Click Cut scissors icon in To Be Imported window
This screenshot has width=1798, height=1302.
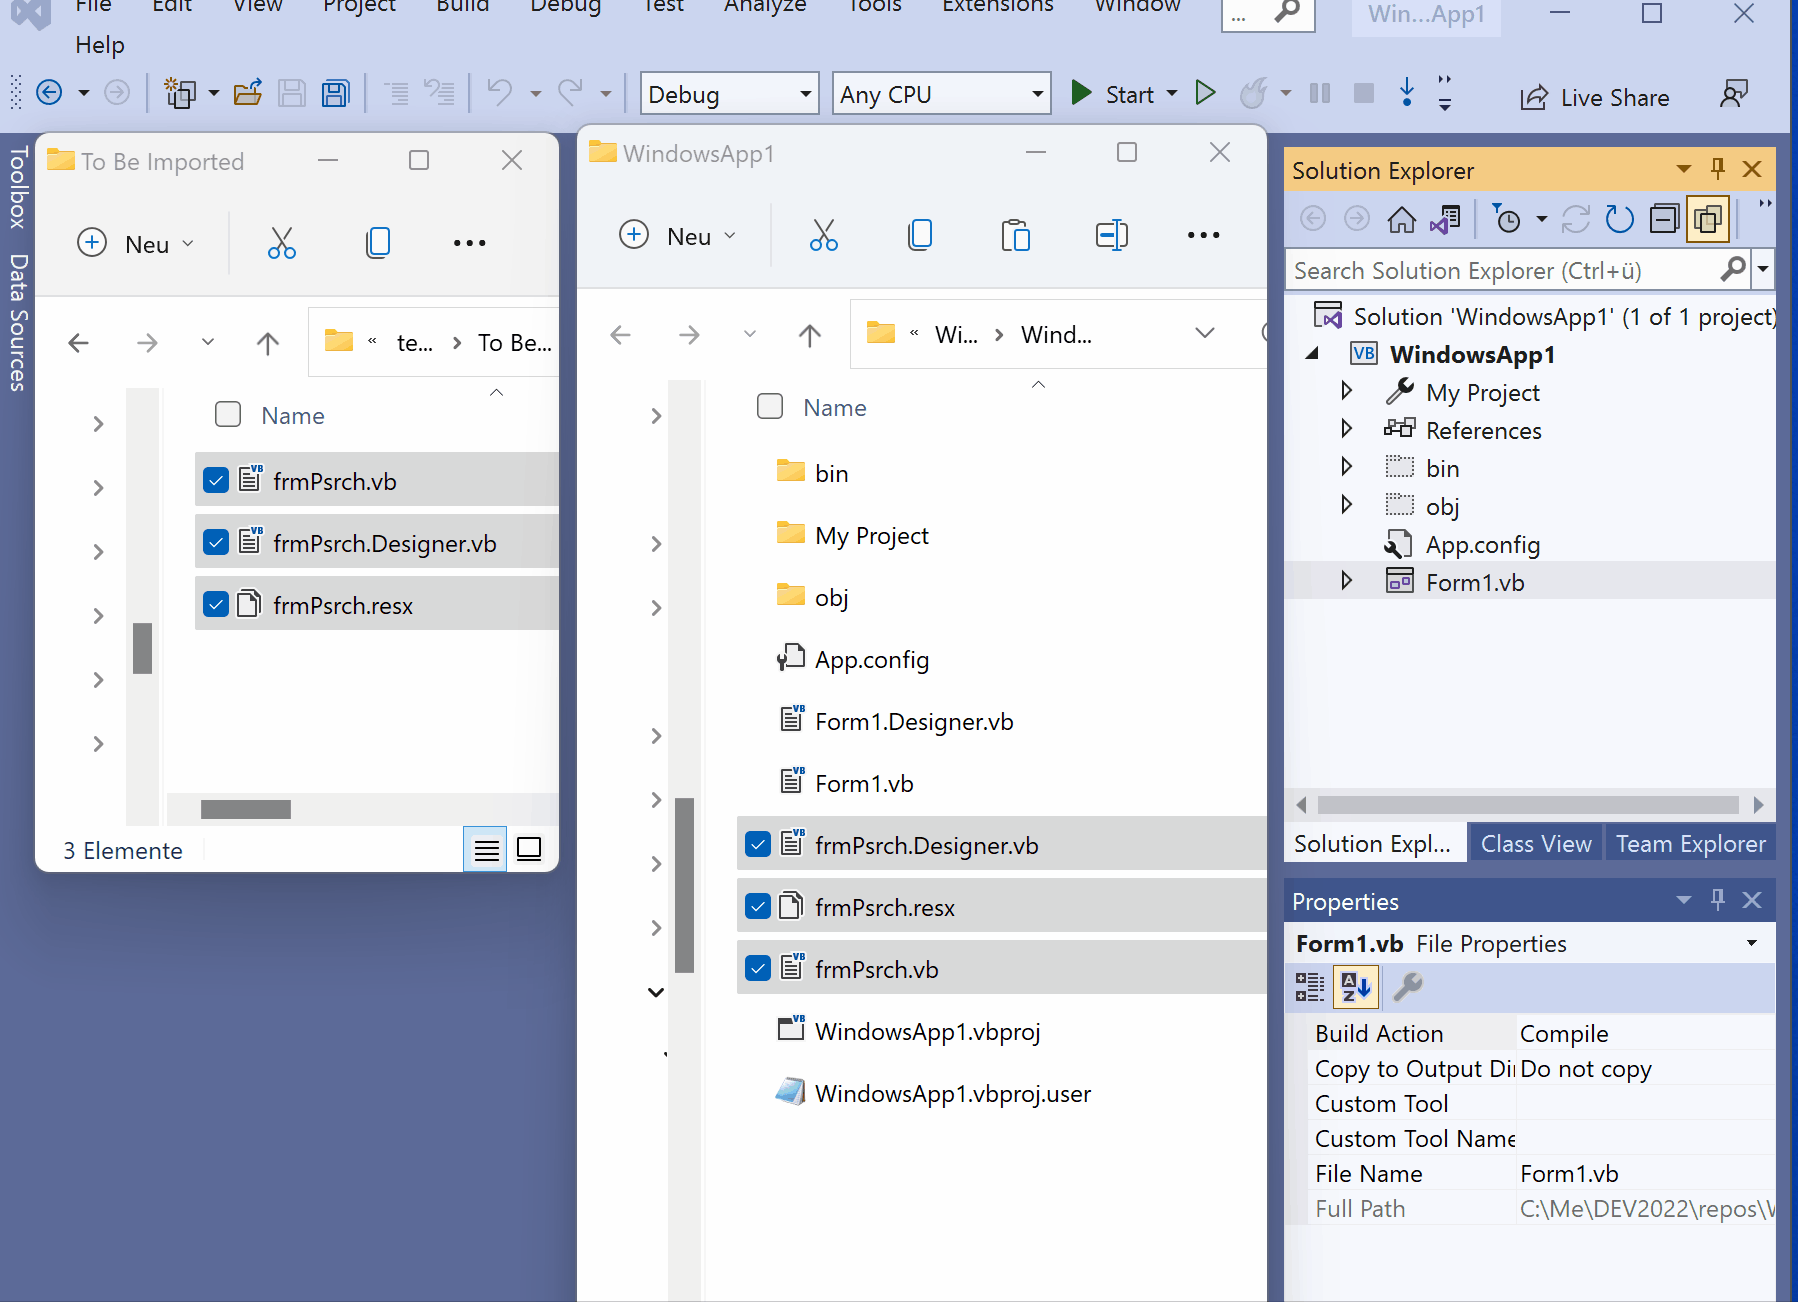[282, 243]
